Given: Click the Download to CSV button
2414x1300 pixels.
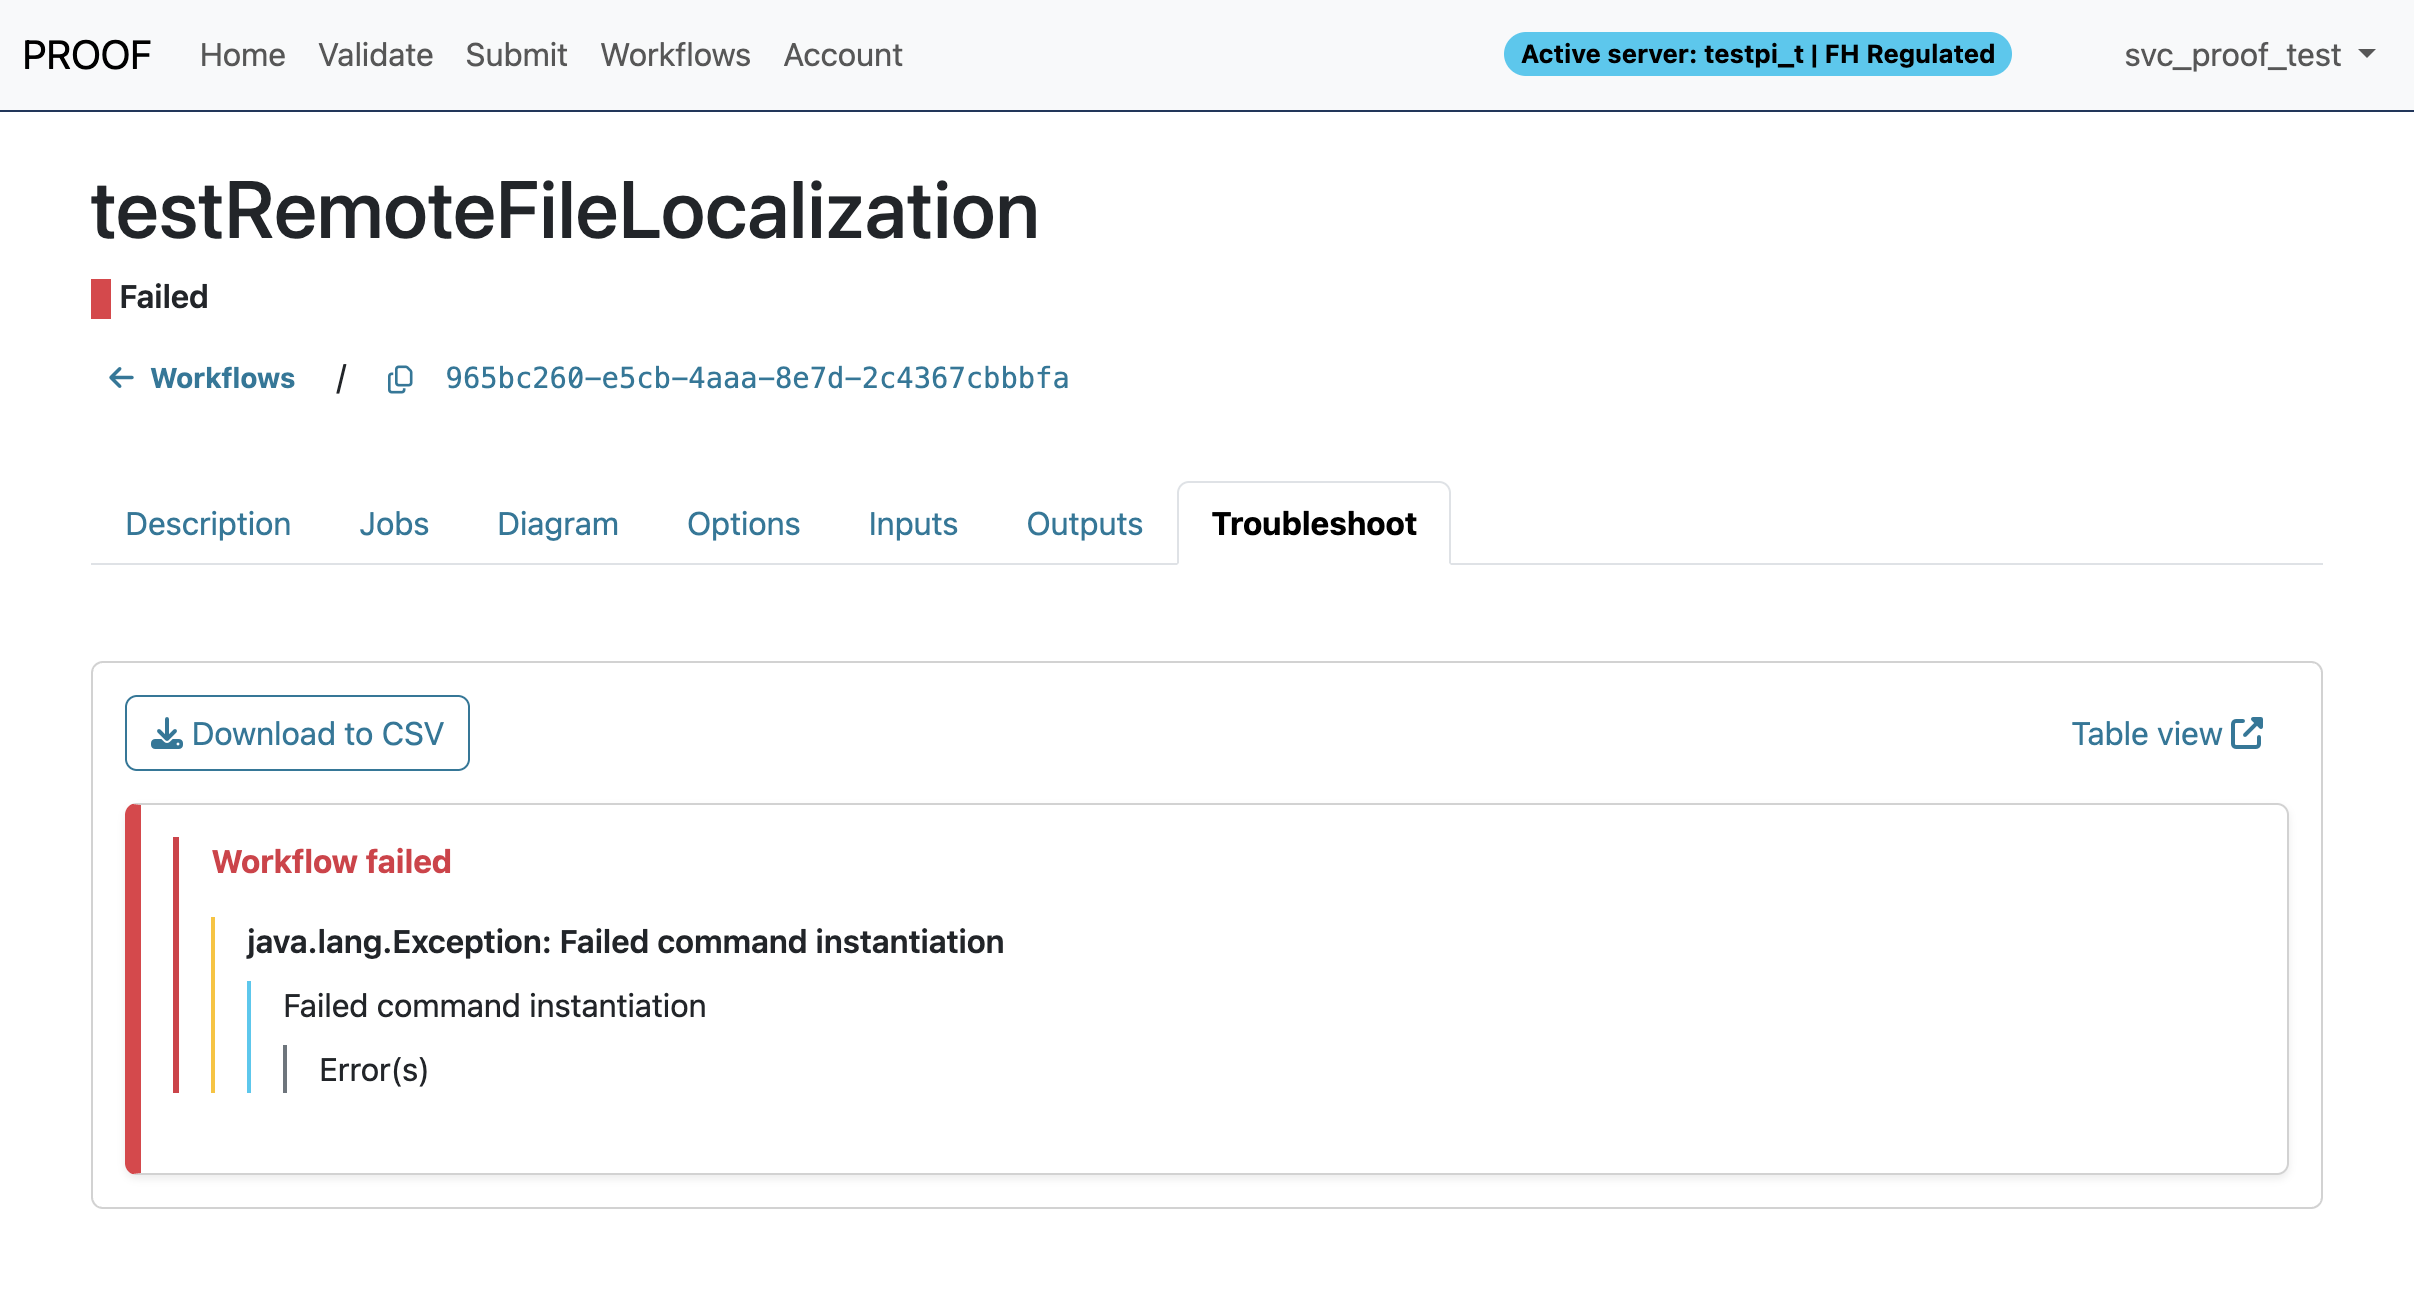Looking at the screenshot, I should 297,733.
